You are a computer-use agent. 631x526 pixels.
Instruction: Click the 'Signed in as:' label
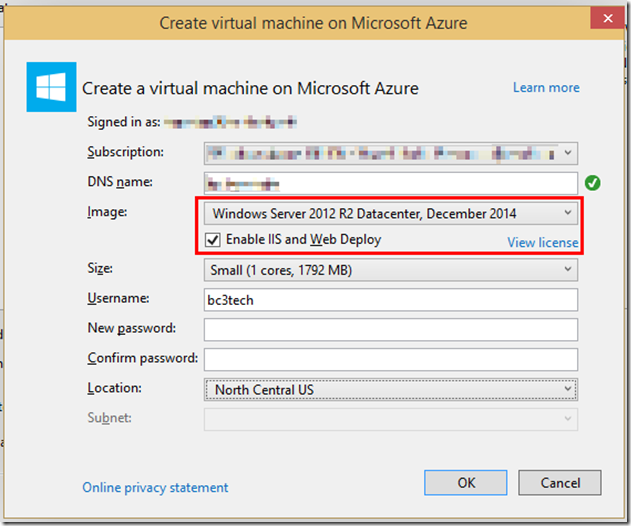124,122
